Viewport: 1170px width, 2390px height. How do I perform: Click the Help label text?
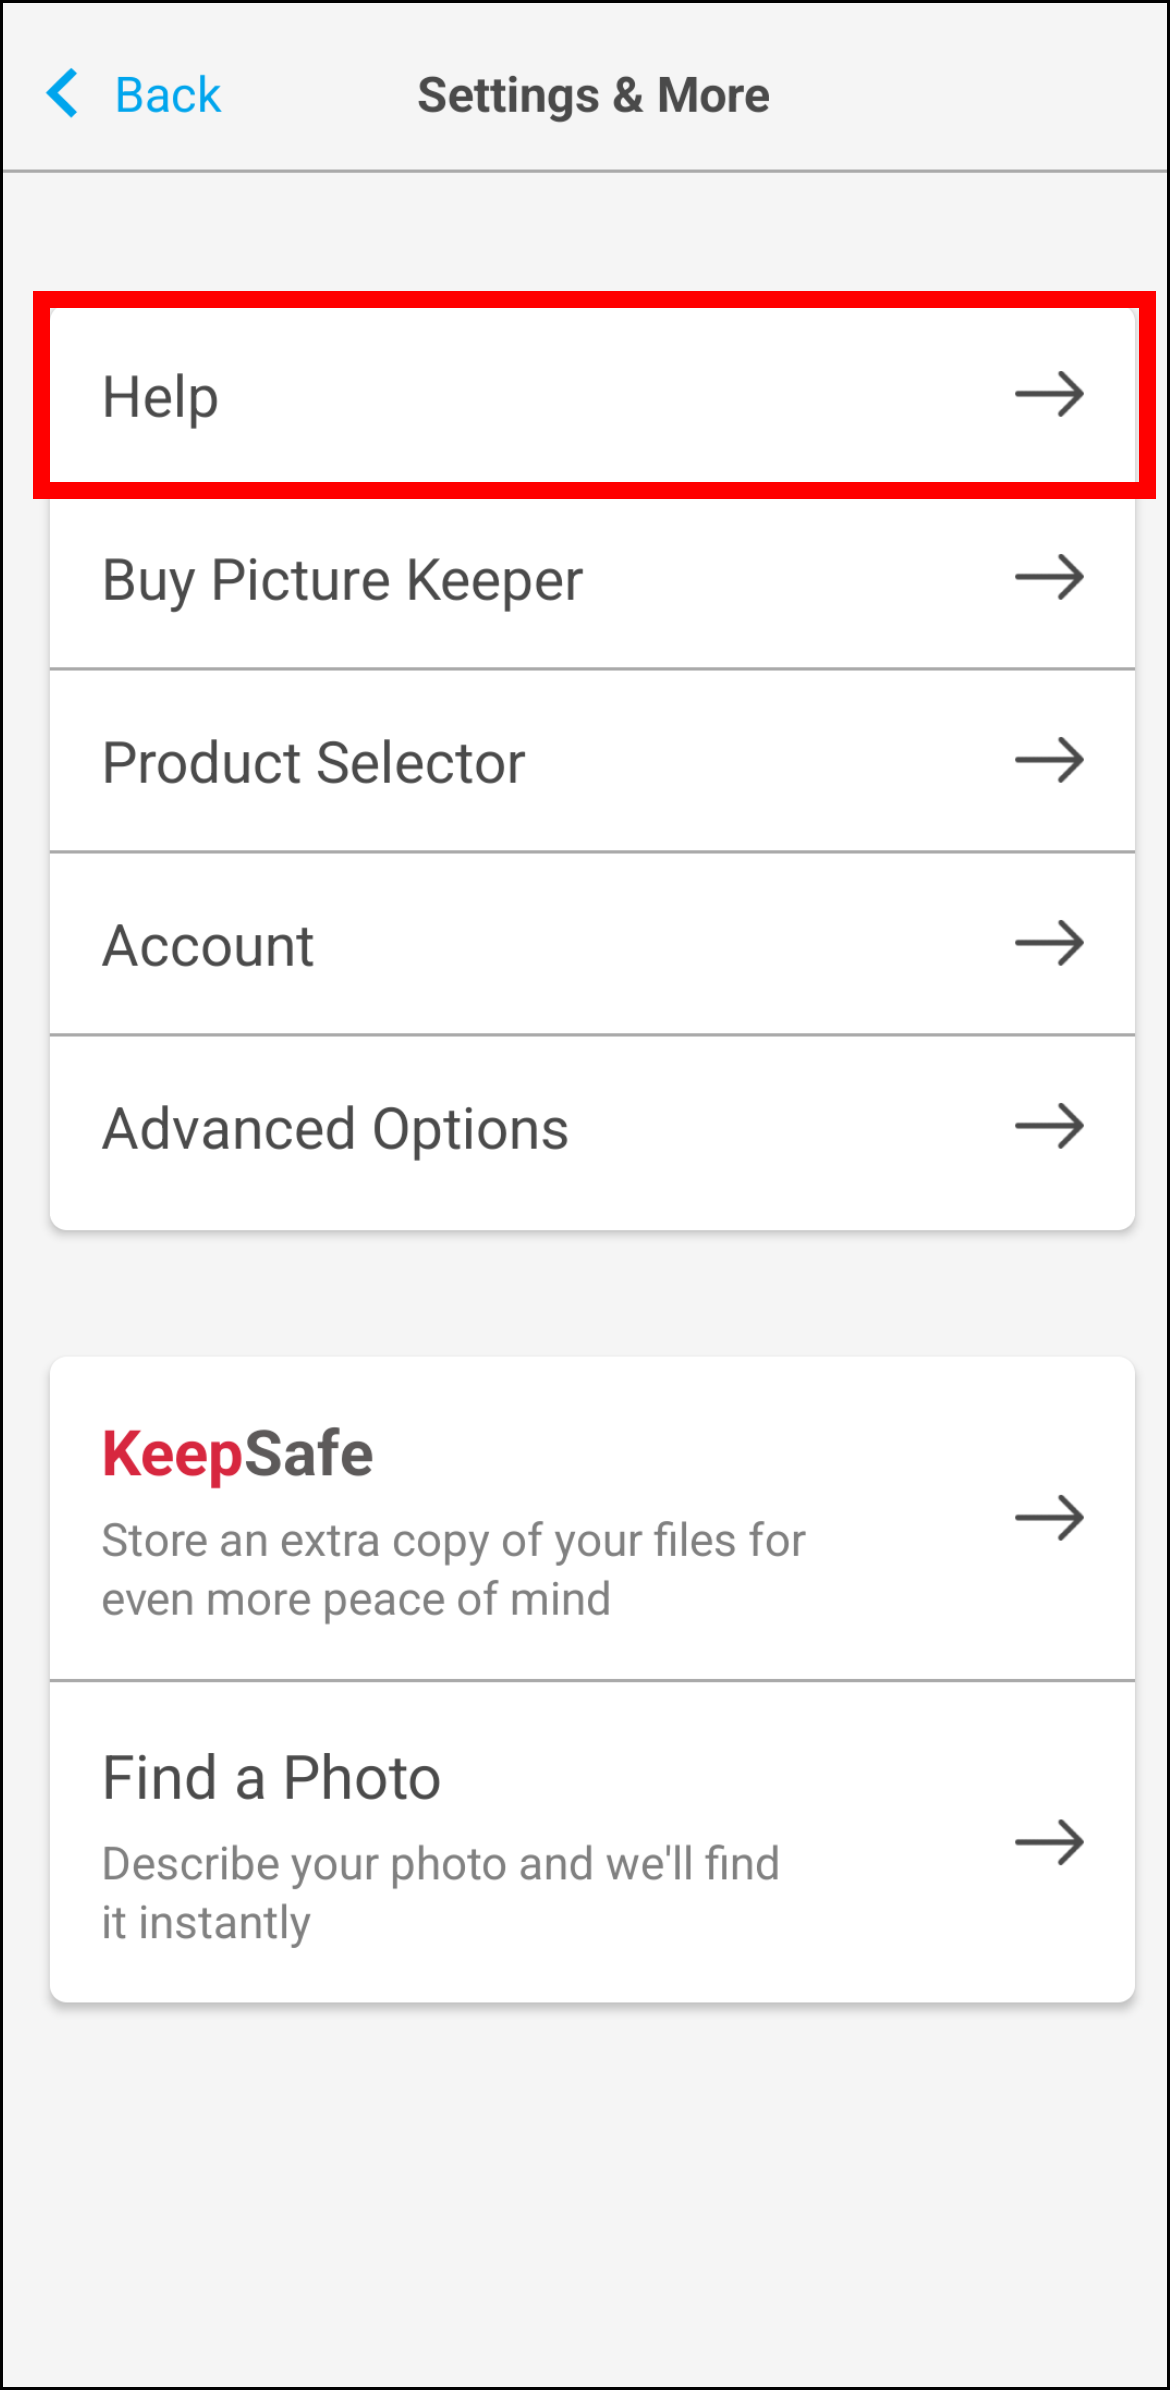pyautogui.click(x=160, y=398)
